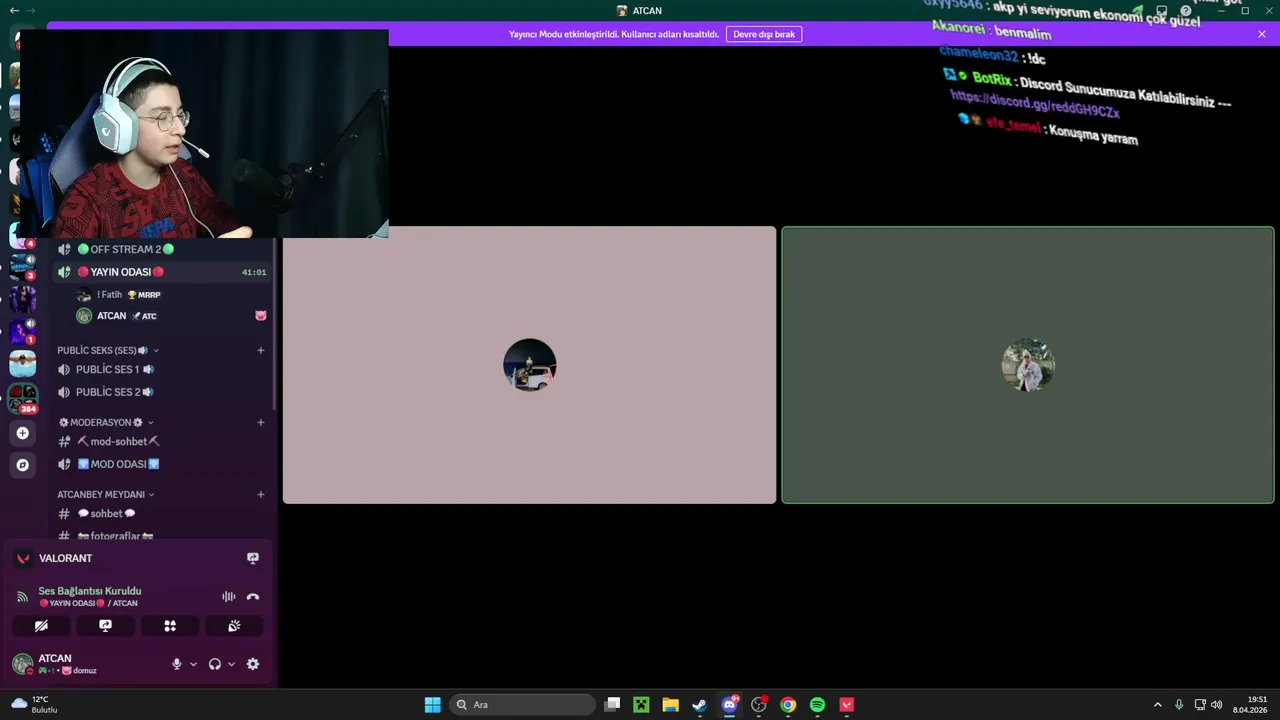The width and height of the screenshot is (1280, 720).
Task: Mute the microphone
Action: tap(177, 664)
